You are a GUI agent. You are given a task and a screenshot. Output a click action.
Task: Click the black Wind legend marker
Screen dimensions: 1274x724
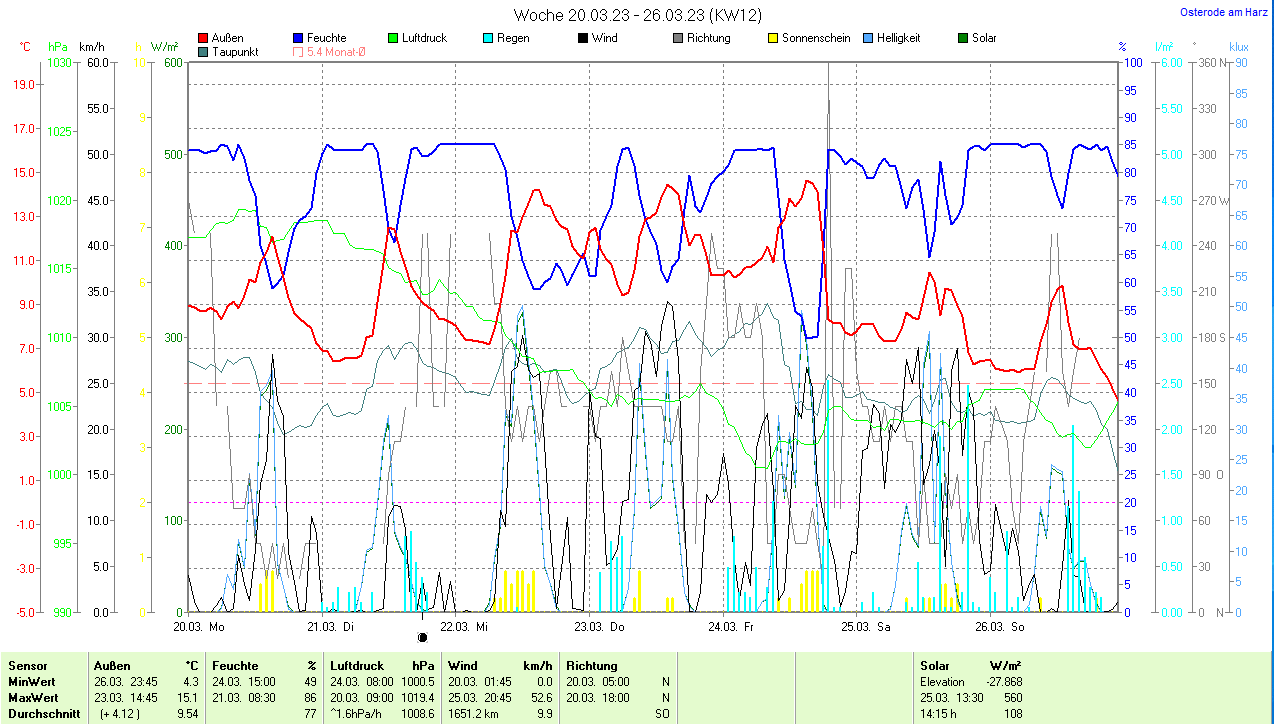(582, 38)
